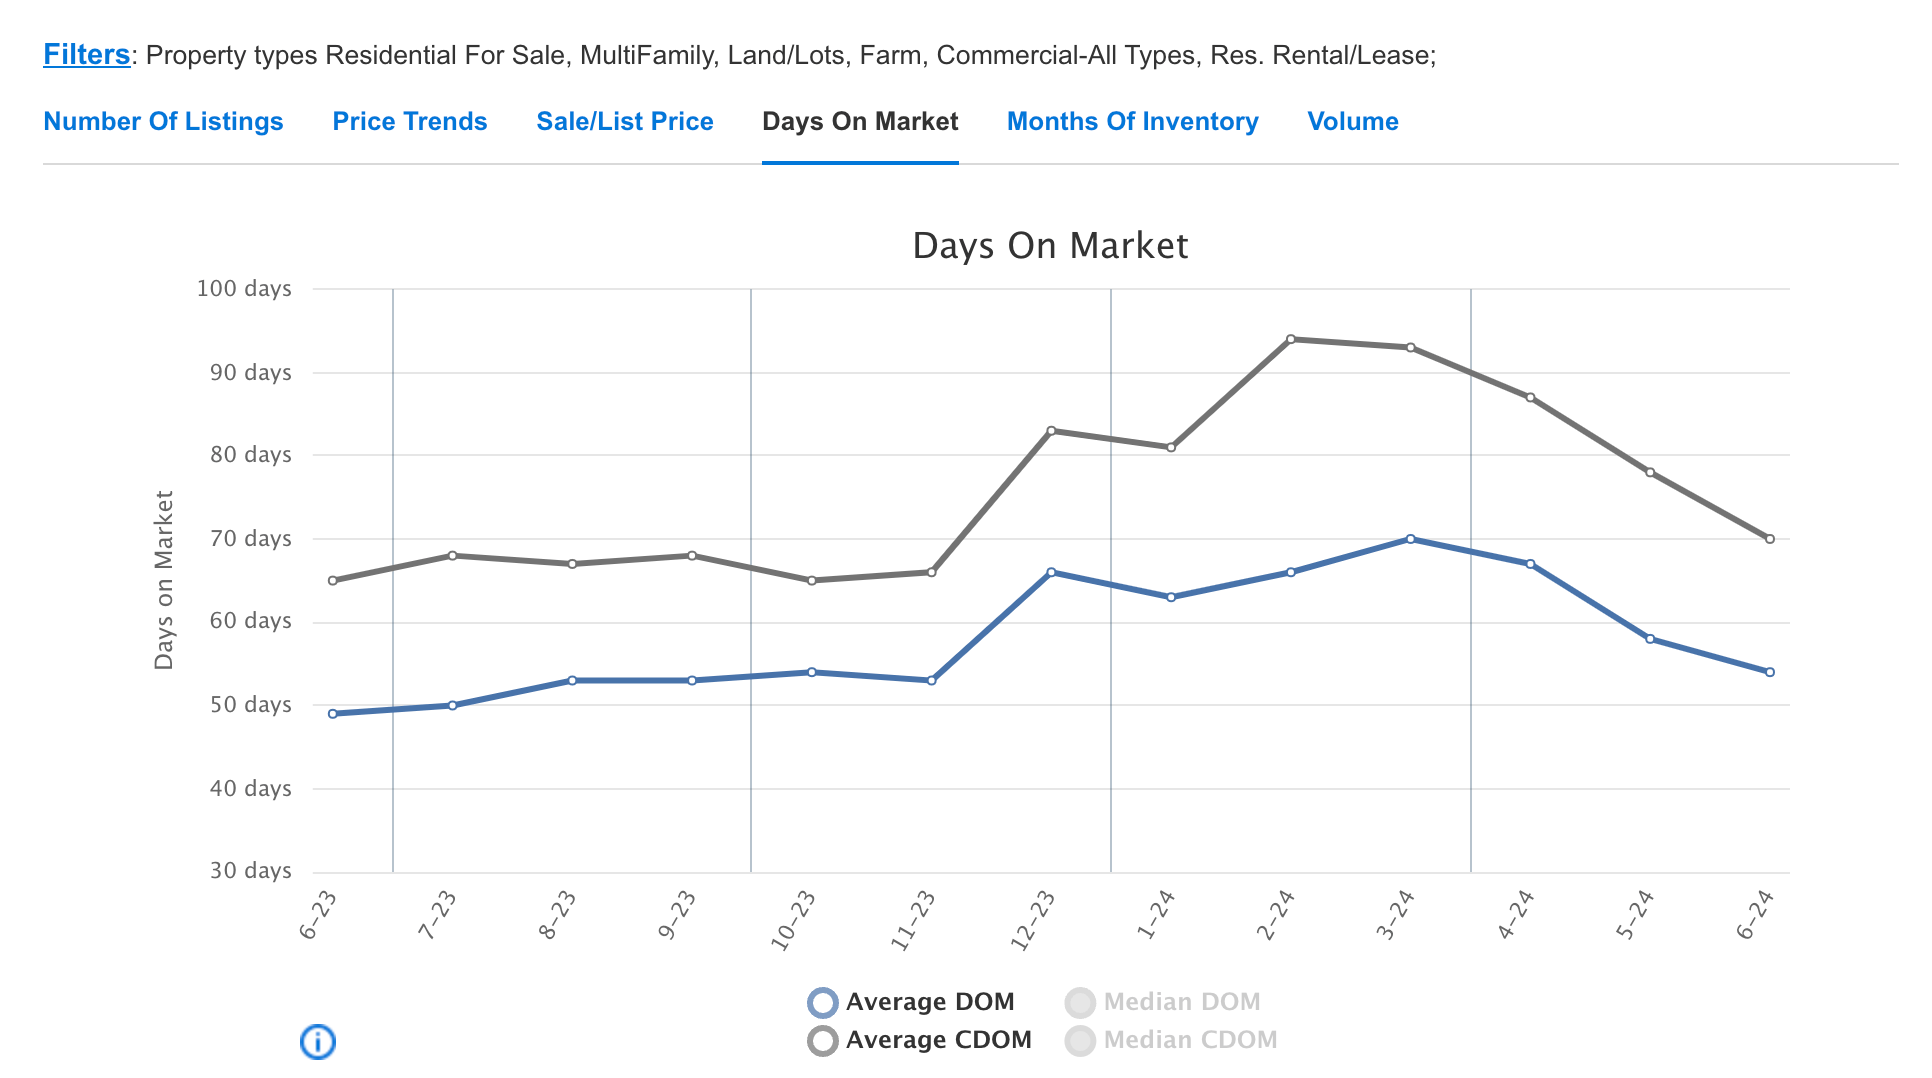Viewport: 1932px width, 1078px height.
Task: Click Average CDOM point at 12-23
Action: point(1051,431)
